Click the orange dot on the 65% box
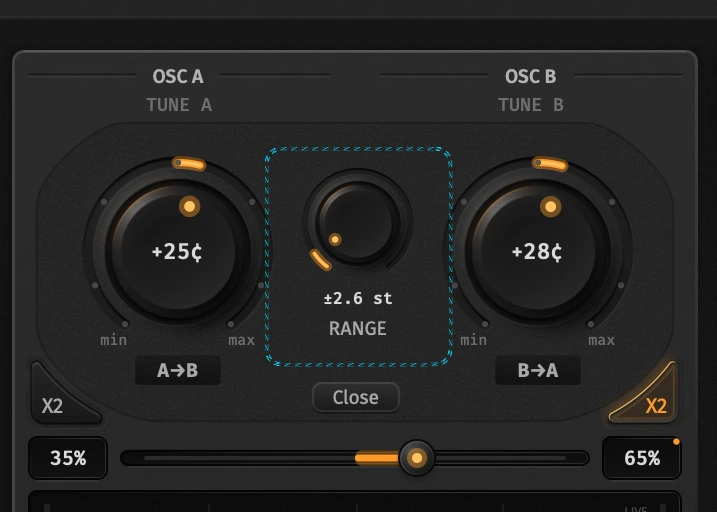717x512 pixels. pyautogui.click(x=676, y=442)
